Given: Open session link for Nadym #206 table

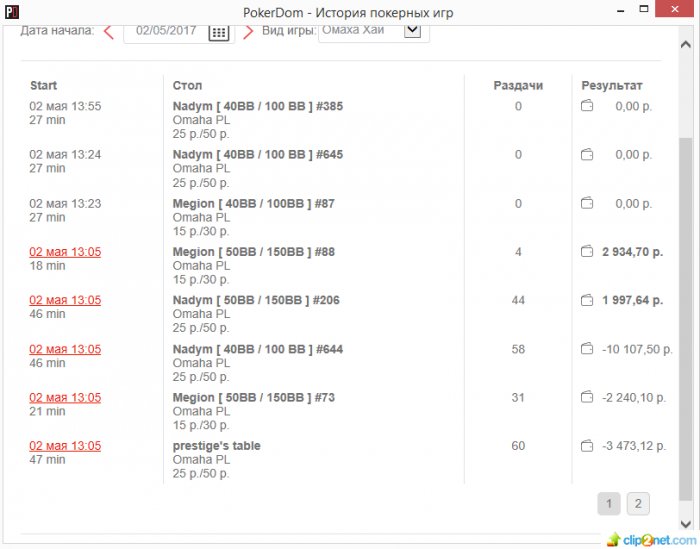Looking at the screenshot, I should click(x=65, y=300).
